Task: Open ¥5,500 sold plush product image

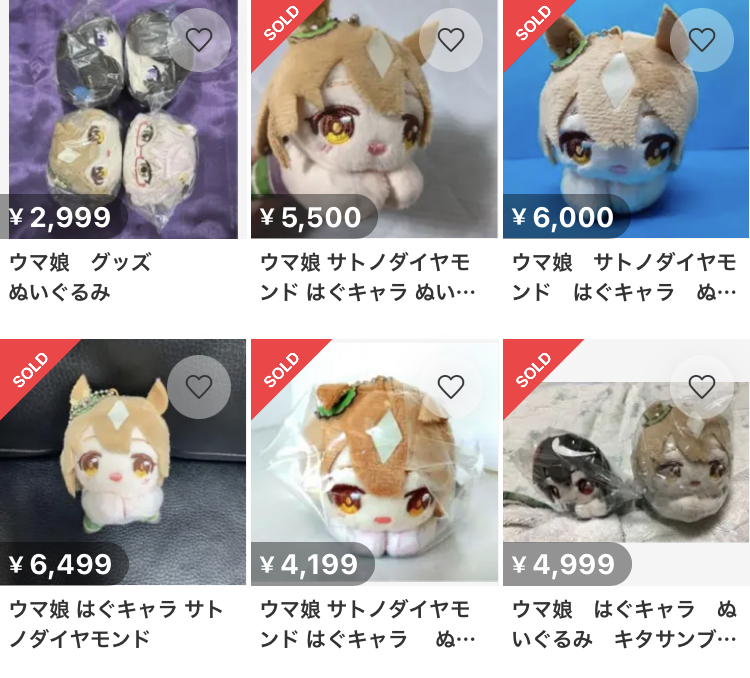Action: (375, 119)
